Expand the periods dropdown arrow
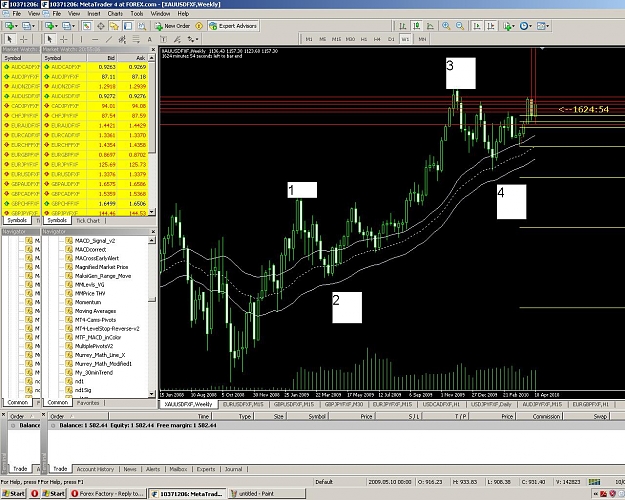Image resolution: width=625 pixels, height=500 pixels. [x=531, y=26]
